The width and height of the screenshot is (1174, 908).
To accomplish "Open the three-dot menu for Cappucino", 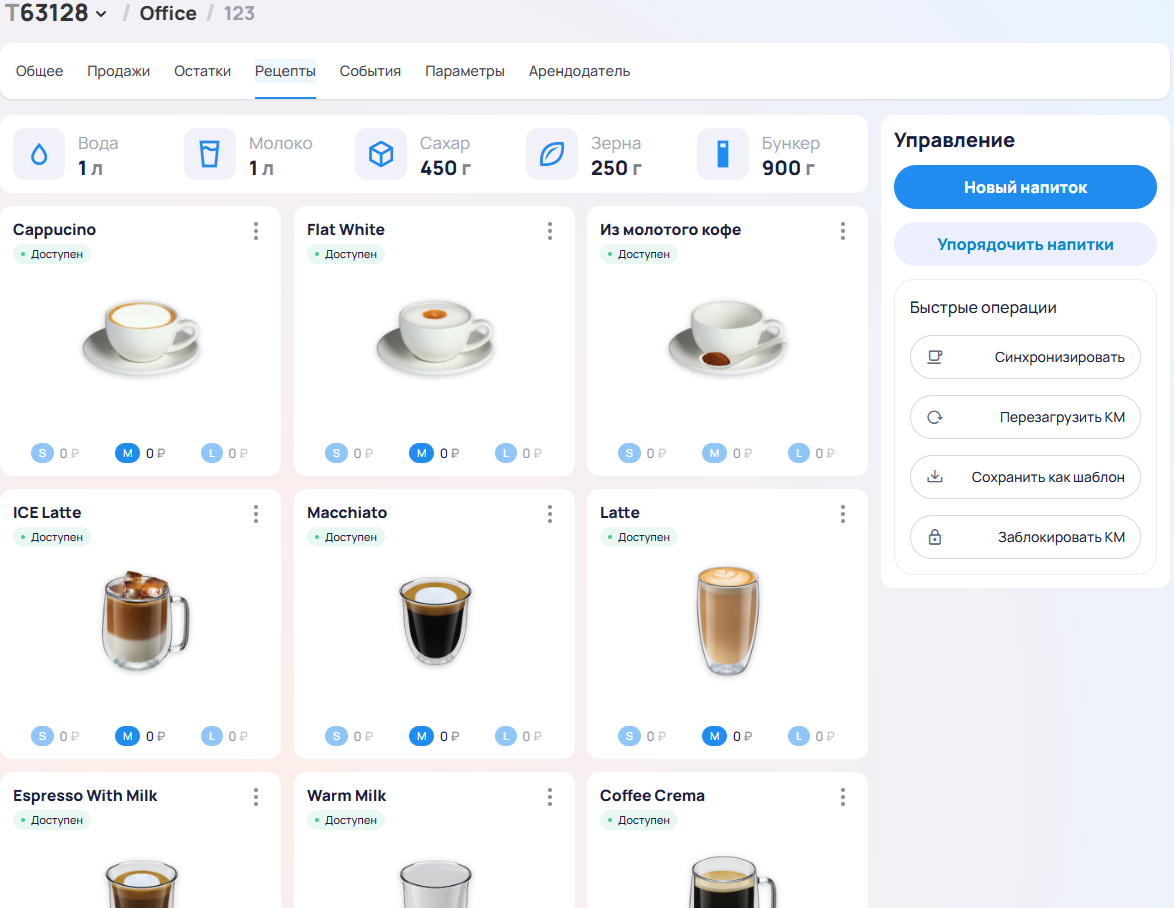I will coord(256,231).
